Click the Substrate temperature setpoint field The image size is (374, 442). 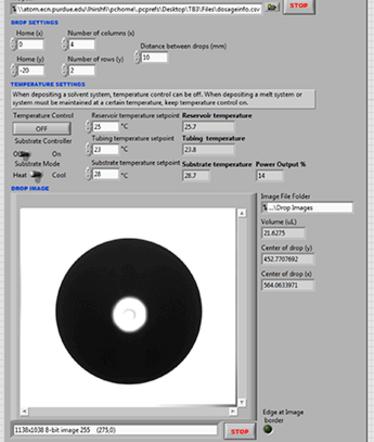click(105, 174)
